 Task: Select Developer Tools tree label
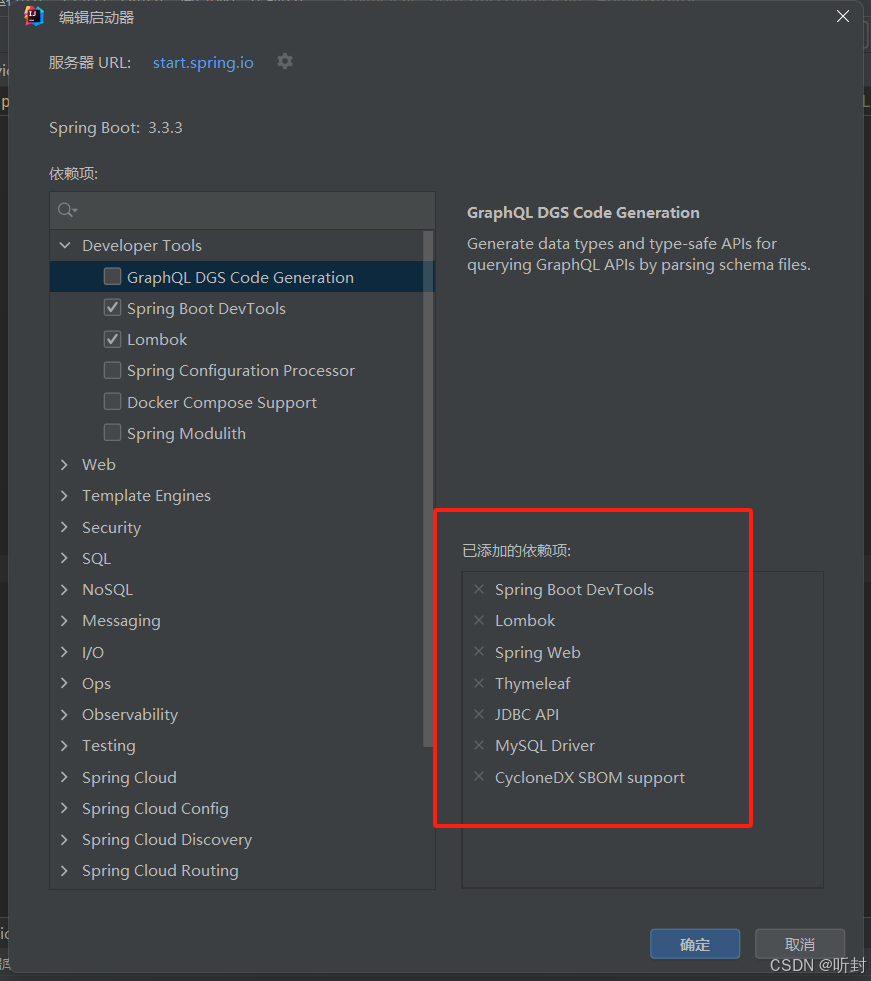point(142,245)
